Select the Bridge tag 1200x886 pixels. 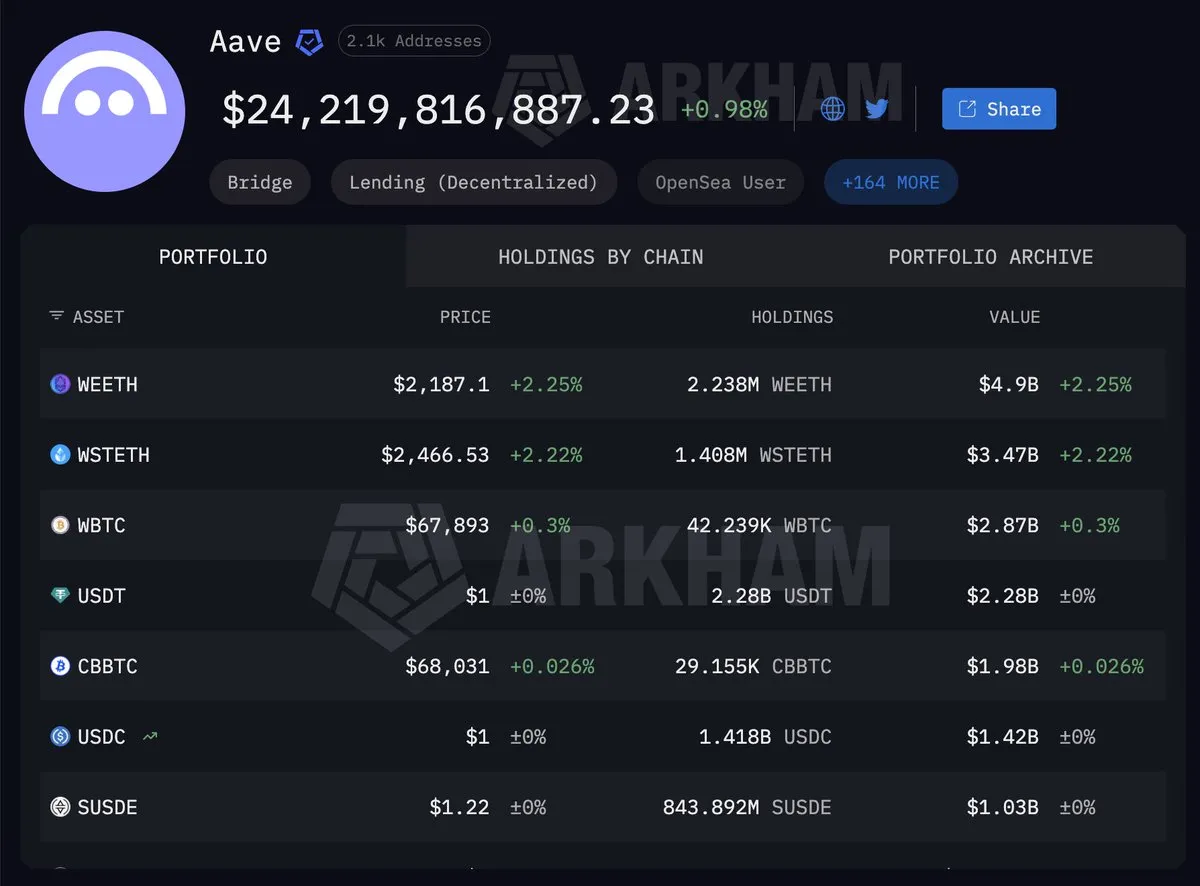pos(260,183)
